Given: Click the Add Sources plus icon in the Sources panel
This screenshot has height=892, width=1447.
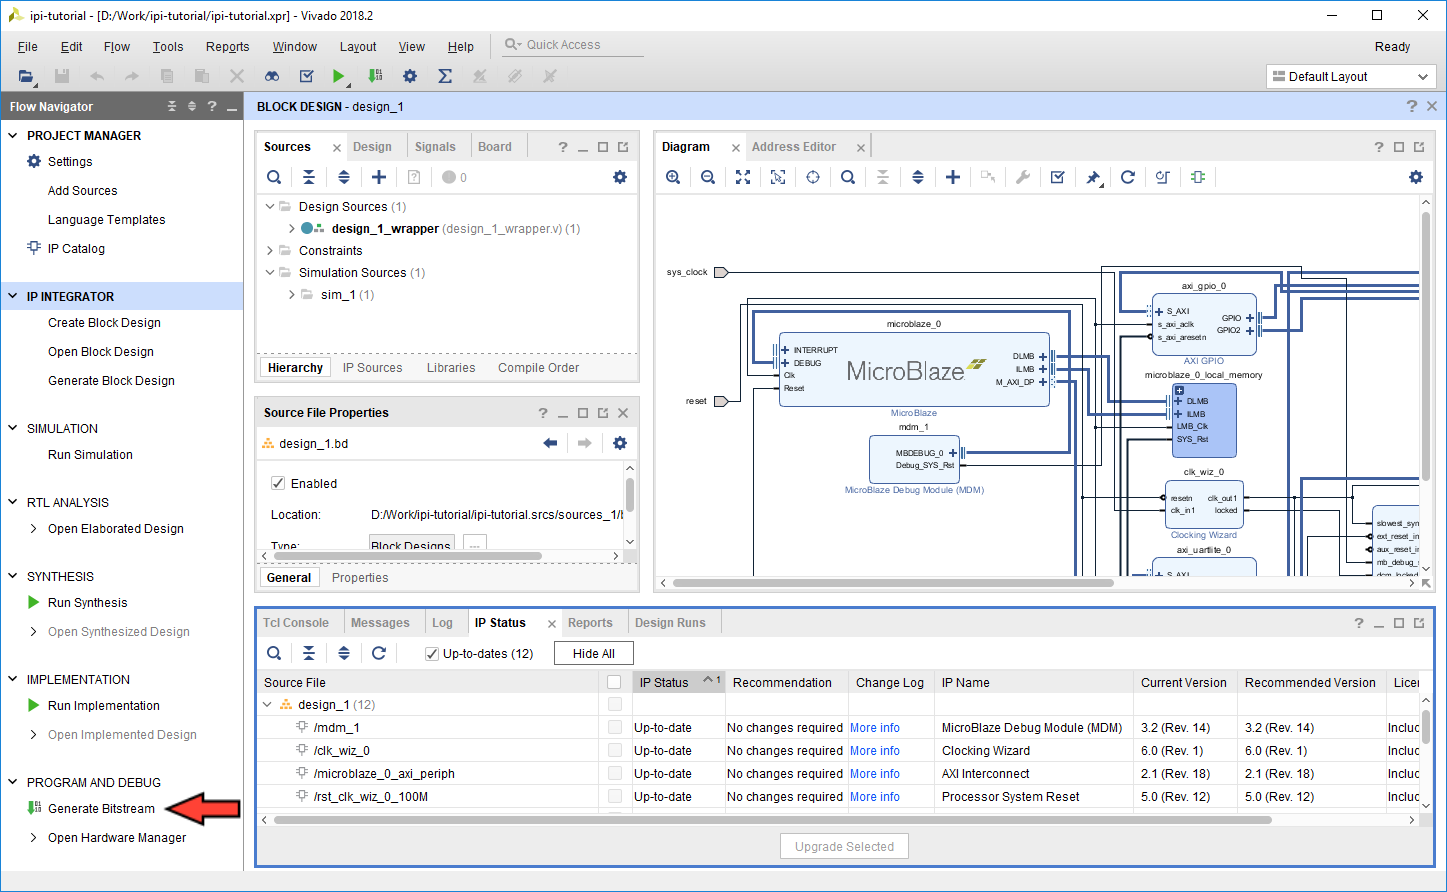Looking at the screenshot, I should (379, 177).
